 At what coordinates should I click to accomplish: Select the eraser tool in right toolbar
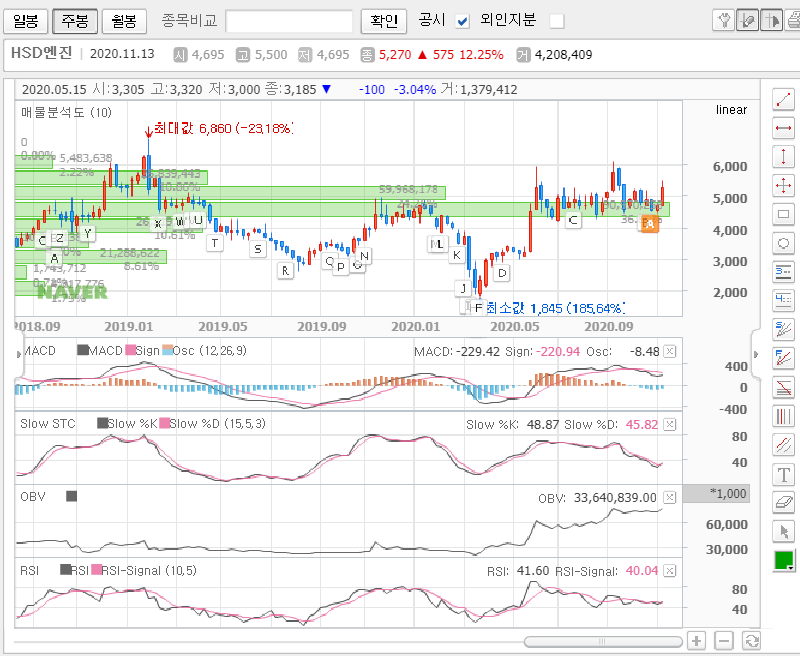(783, 502)
